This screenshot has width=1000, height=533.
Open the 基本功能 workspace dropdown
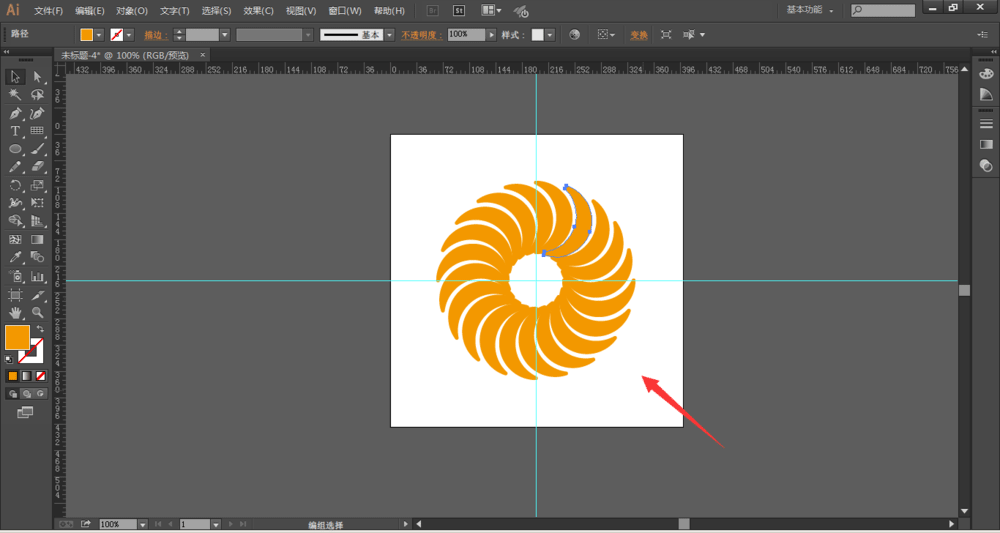coord(810,10)
